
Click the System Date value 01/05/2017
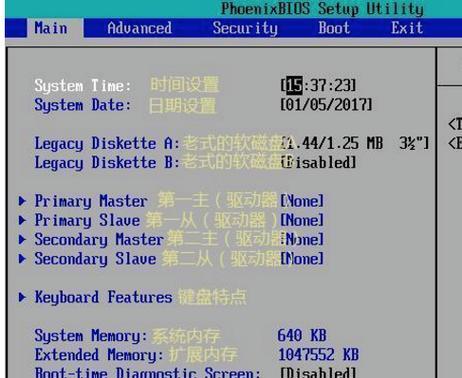(x=326, y=105)
